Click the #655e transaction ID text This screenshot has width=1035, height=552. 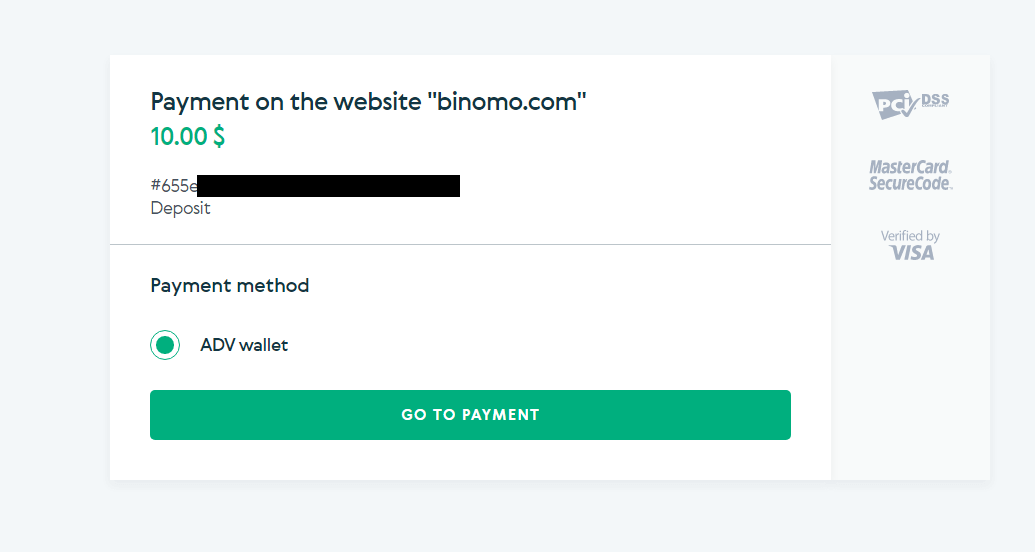[173, 186]
